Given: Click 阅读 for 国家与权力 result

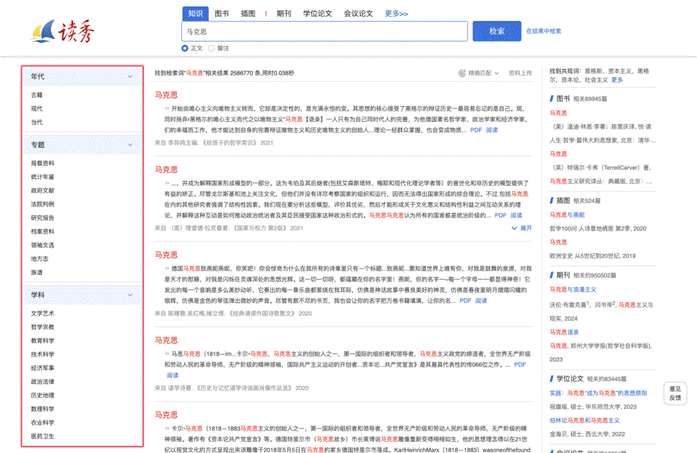Looking at the screenshot, I should click(516, 215).
